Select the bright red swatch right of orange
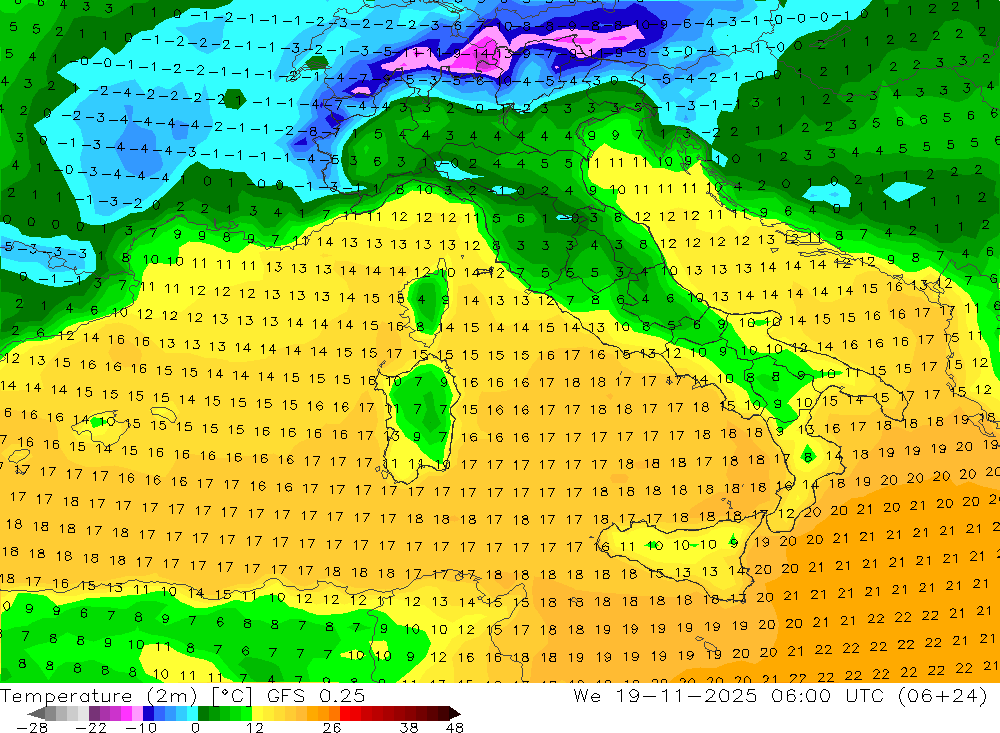 (346, 713)
